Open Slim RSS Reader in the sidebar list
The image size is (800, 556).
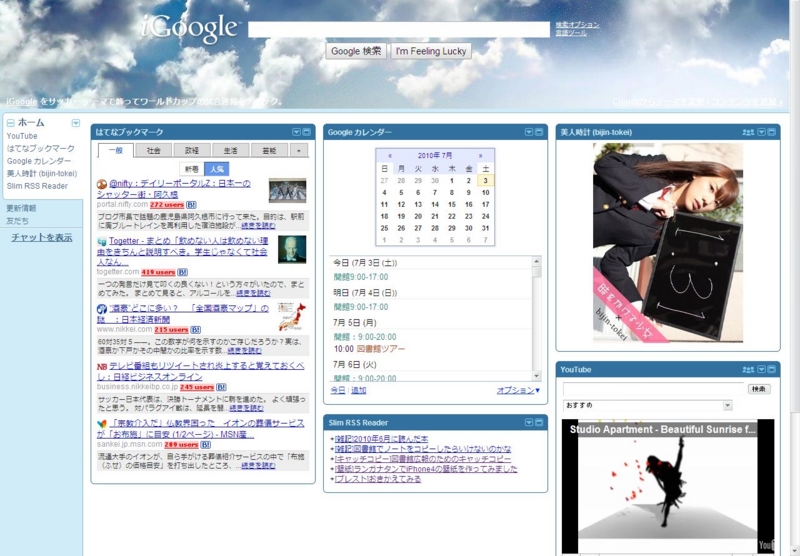[37, 186]
